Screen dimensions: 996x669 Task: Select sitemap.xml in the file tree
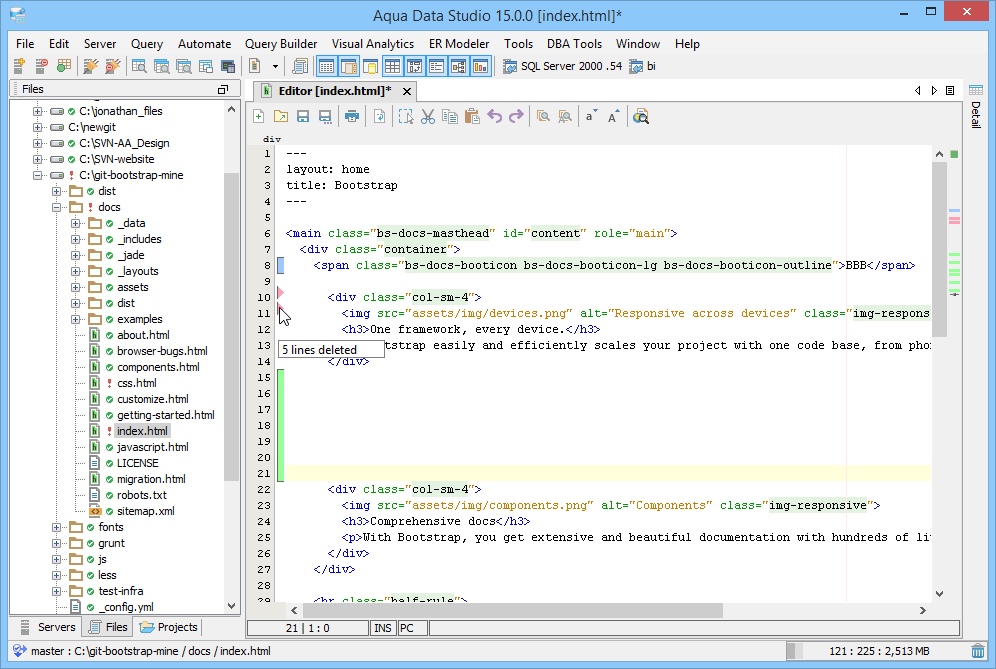click(145, 511)
